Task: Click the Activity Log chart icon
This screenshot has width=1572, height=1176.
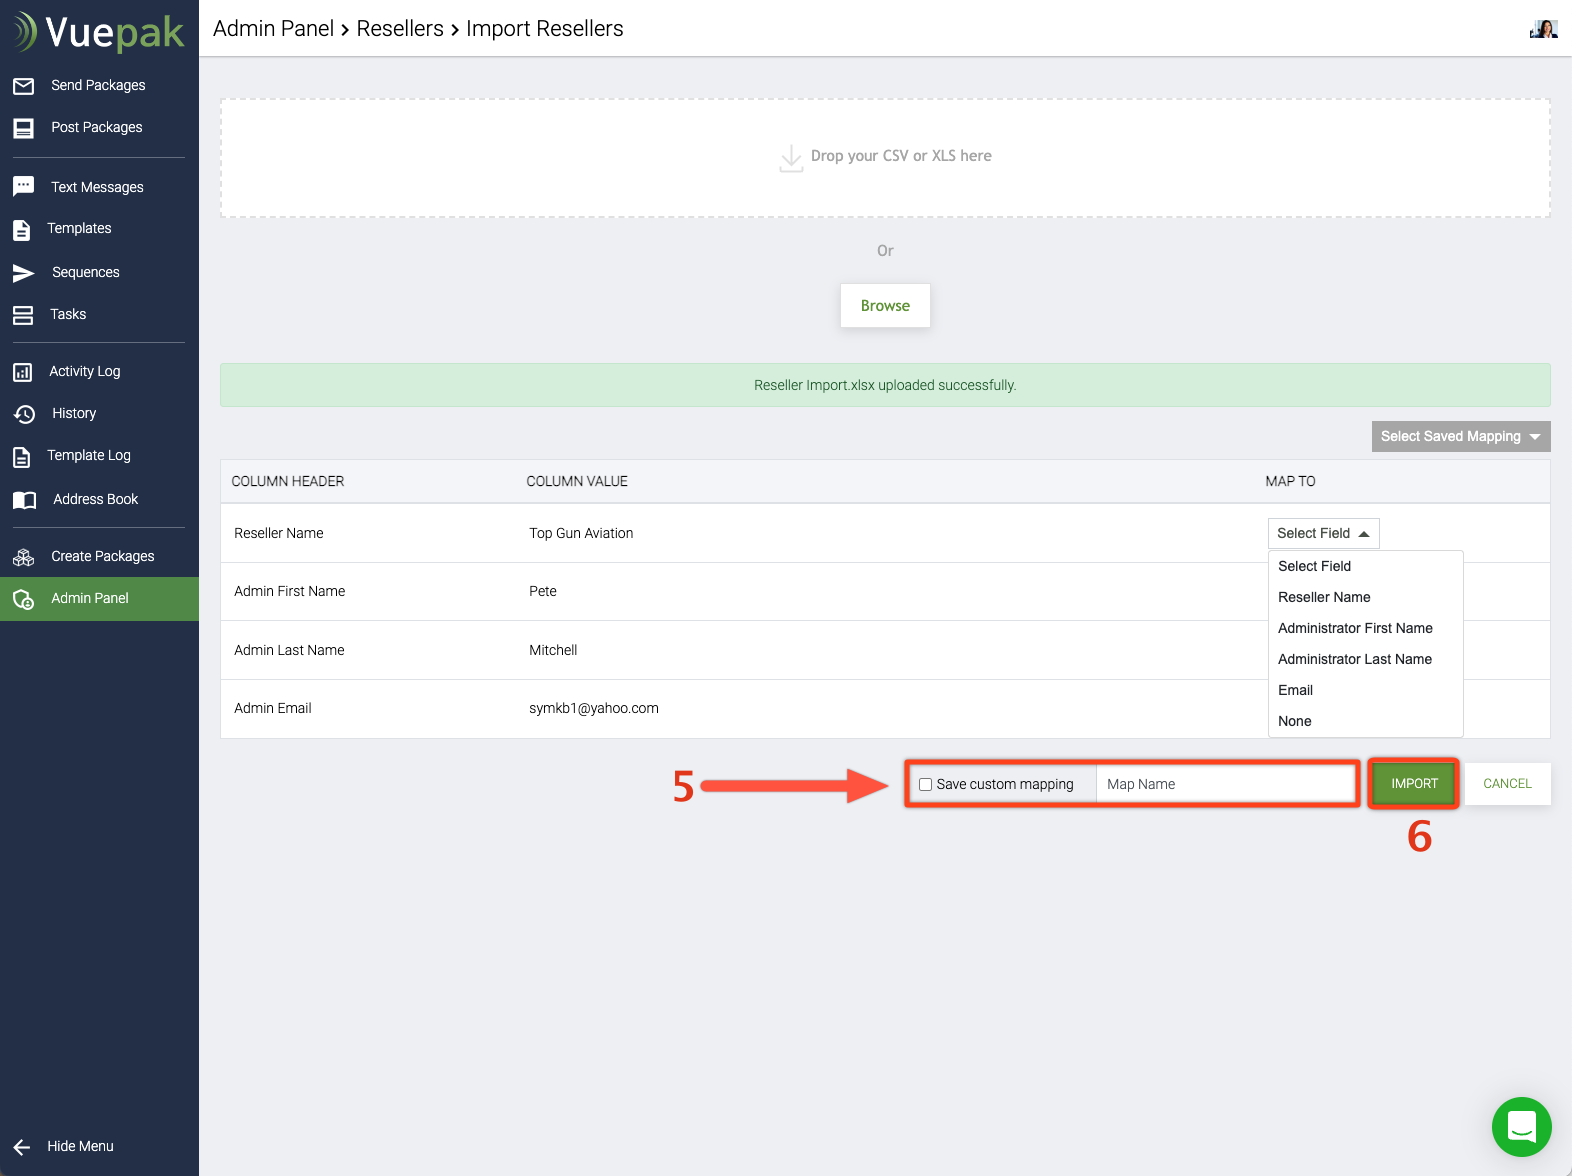Action: pyautogui.click(x=23, y=372)
